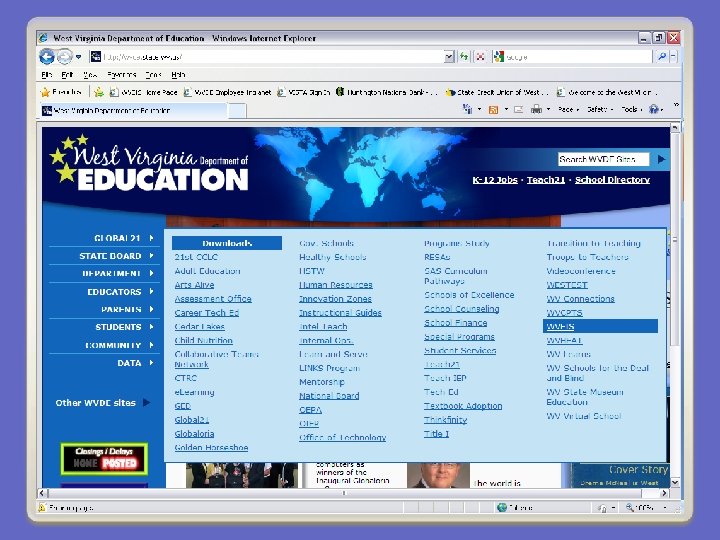Click the Print icon in command bar

pos(536,110)
